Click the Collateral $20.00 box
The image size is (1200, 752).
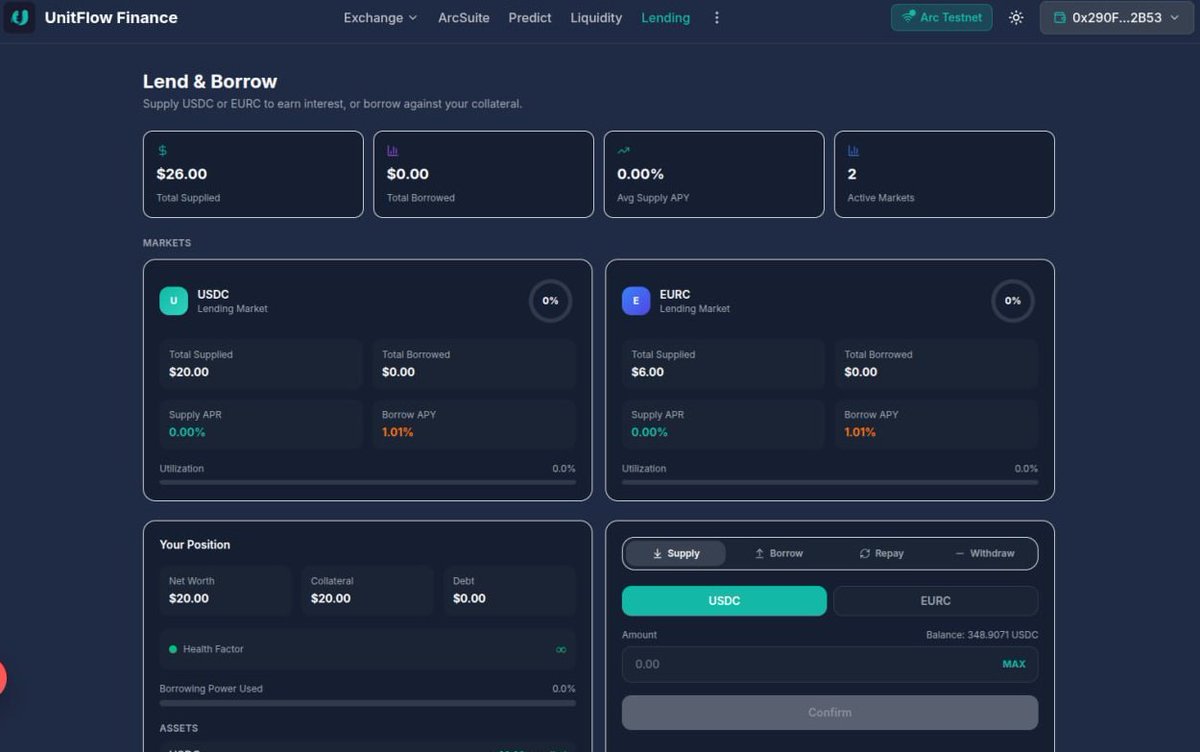pos(367,591)
